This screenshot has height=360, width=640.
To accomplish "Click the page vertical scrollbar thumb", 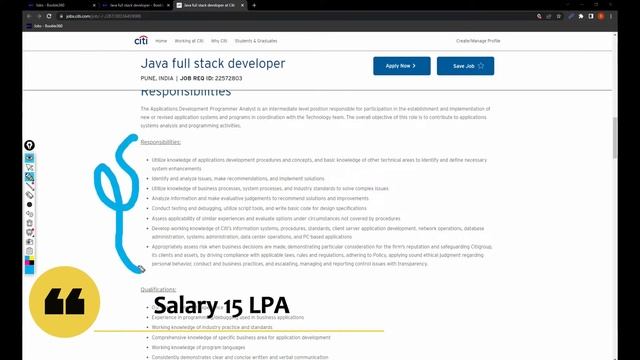I will point(615,138).
